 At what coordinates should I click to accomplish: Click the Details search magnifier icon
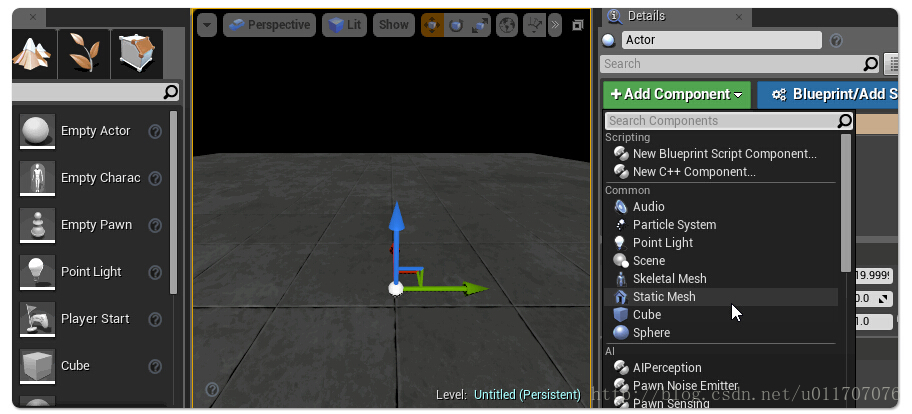coord(870,64)
